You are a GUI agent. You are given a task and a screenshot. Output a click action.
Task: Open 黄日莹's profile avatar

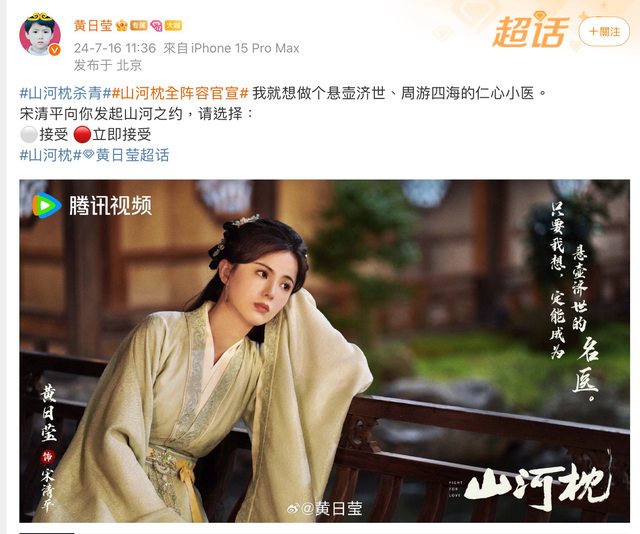point(40,34)
